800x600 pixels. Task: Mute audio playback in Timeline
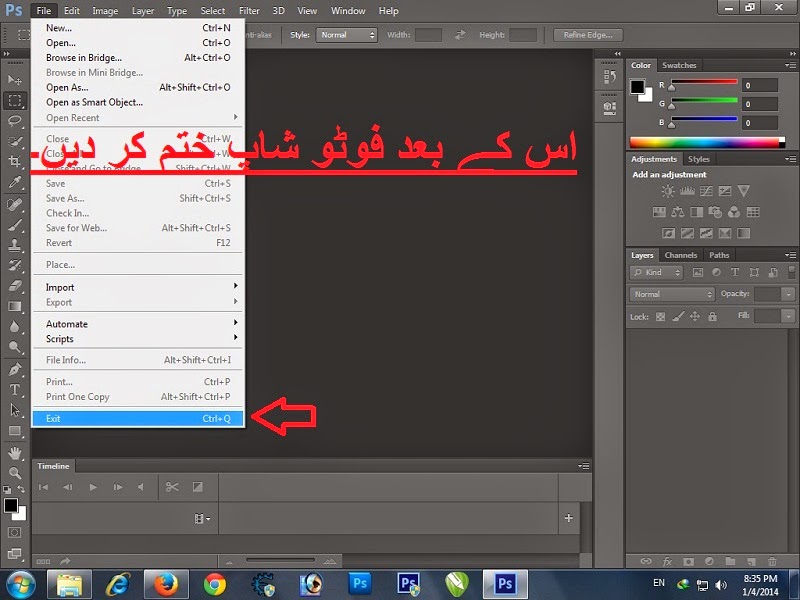[x=141, y=487]
